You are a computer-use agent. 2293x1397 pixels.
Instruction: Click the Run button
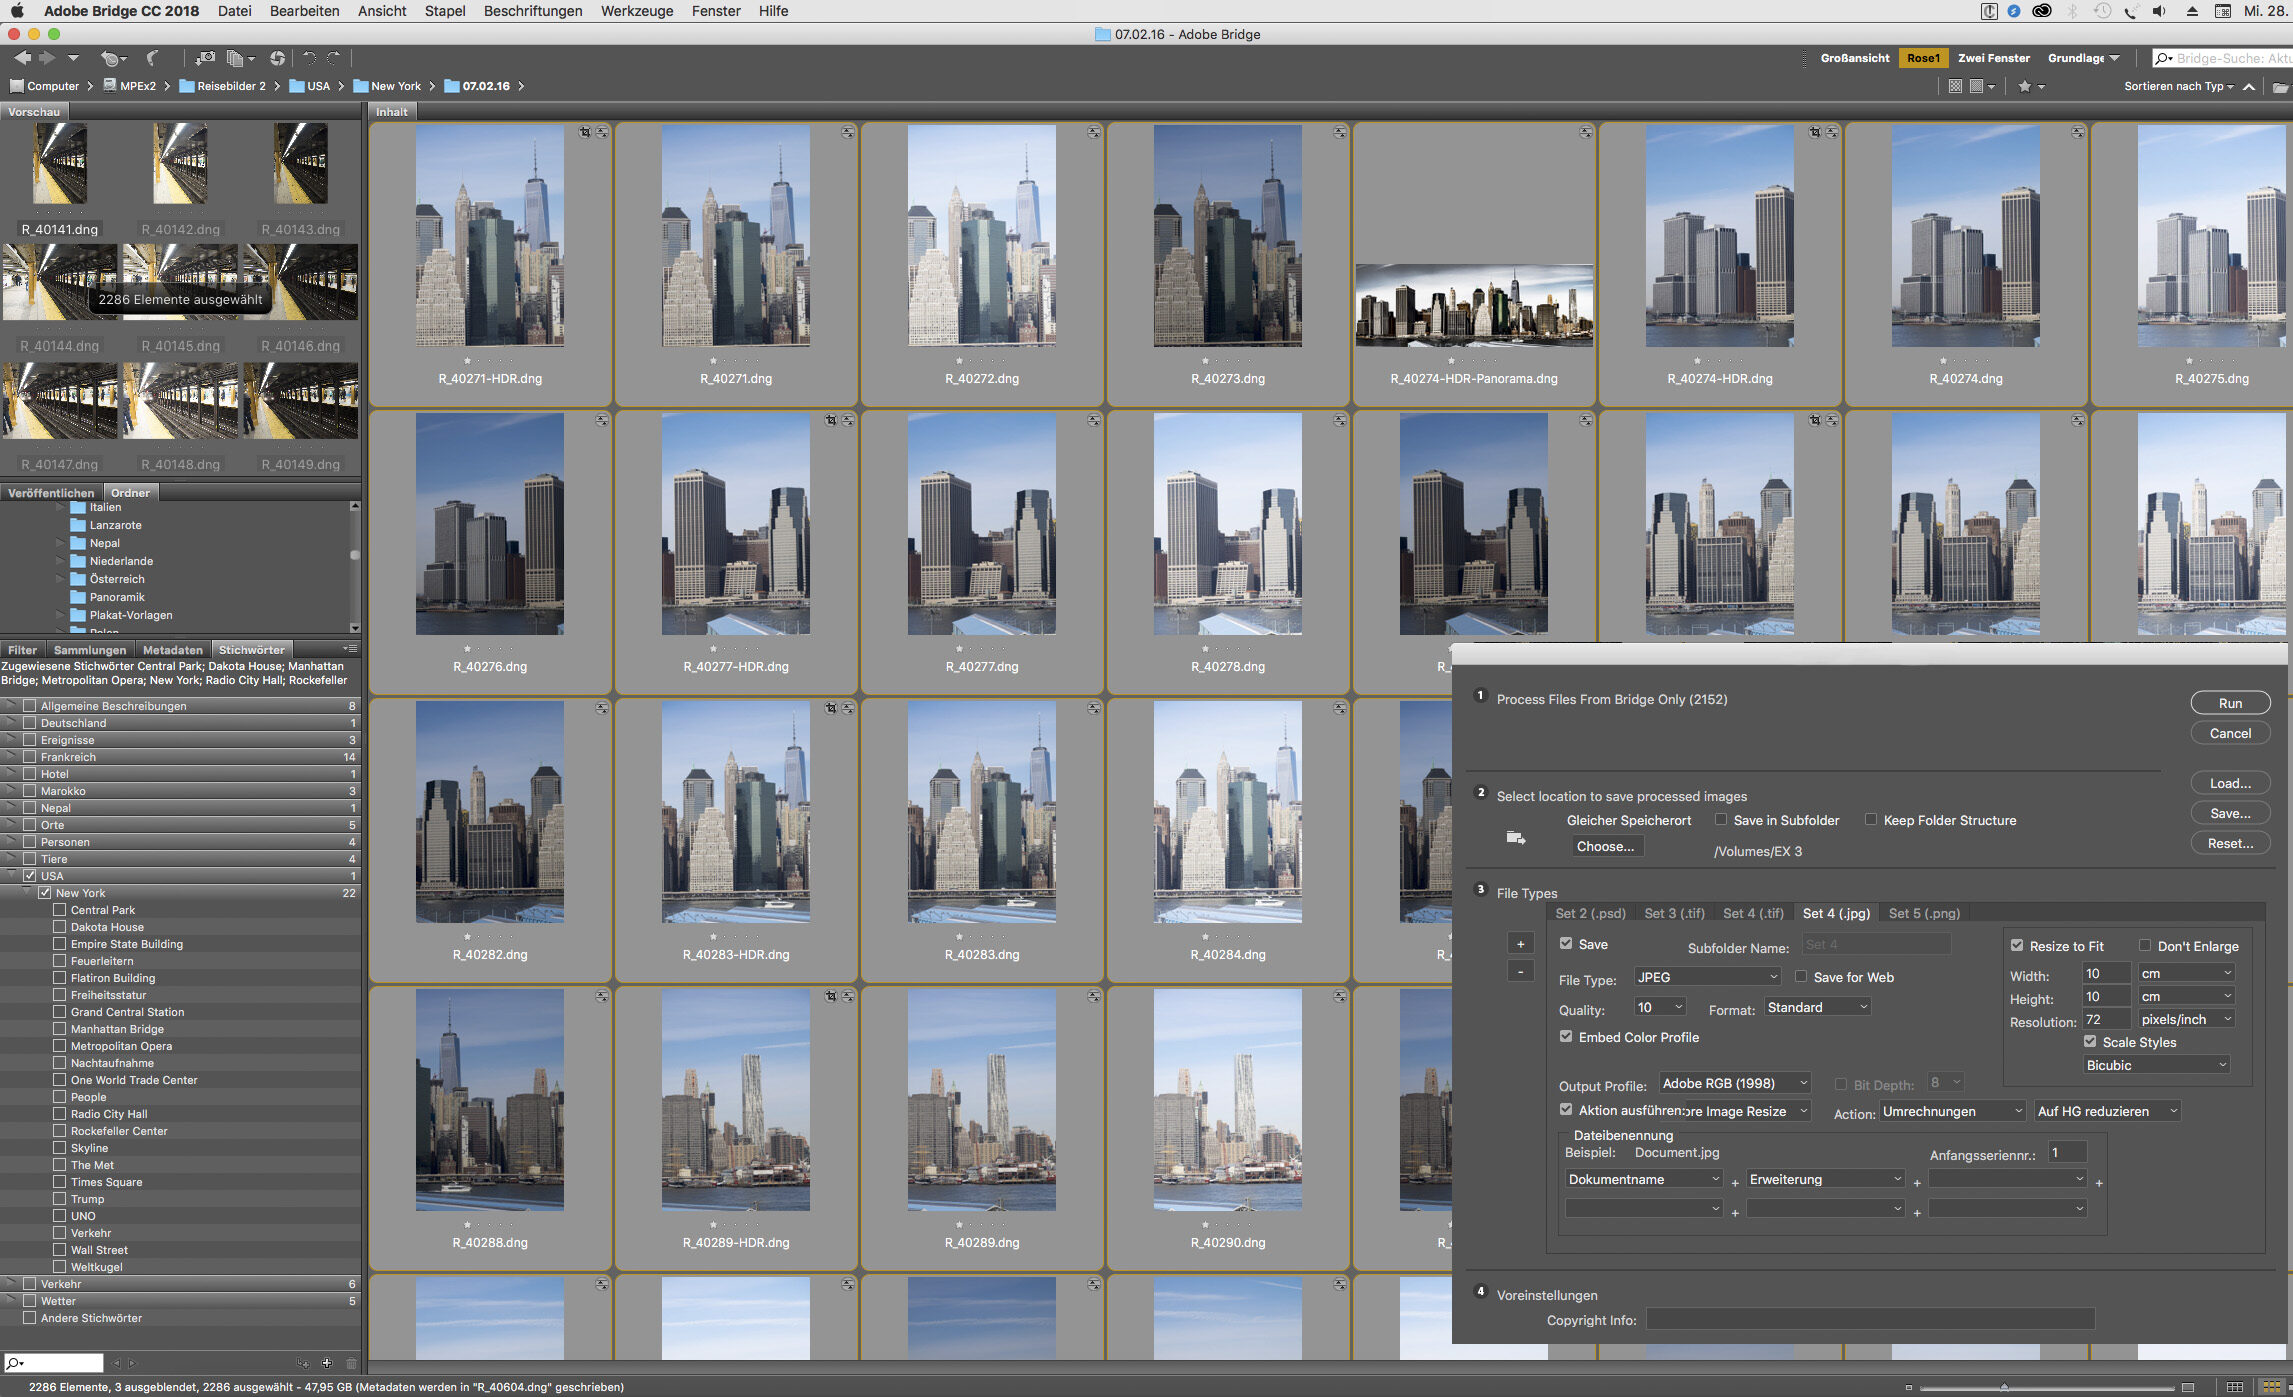point(2230,703)
